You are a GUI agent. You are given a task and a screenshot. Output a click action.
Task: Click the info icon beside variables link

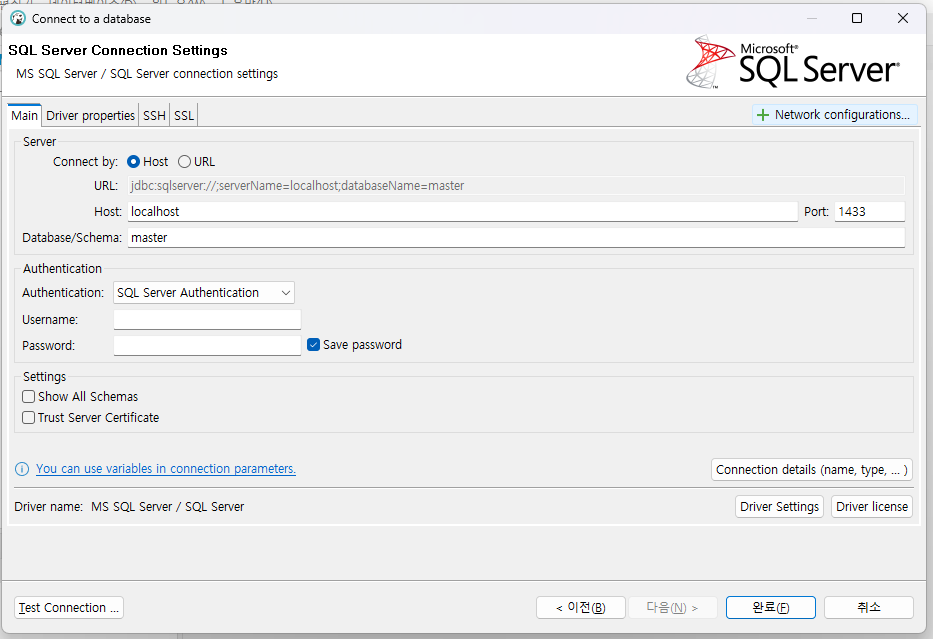22,469
